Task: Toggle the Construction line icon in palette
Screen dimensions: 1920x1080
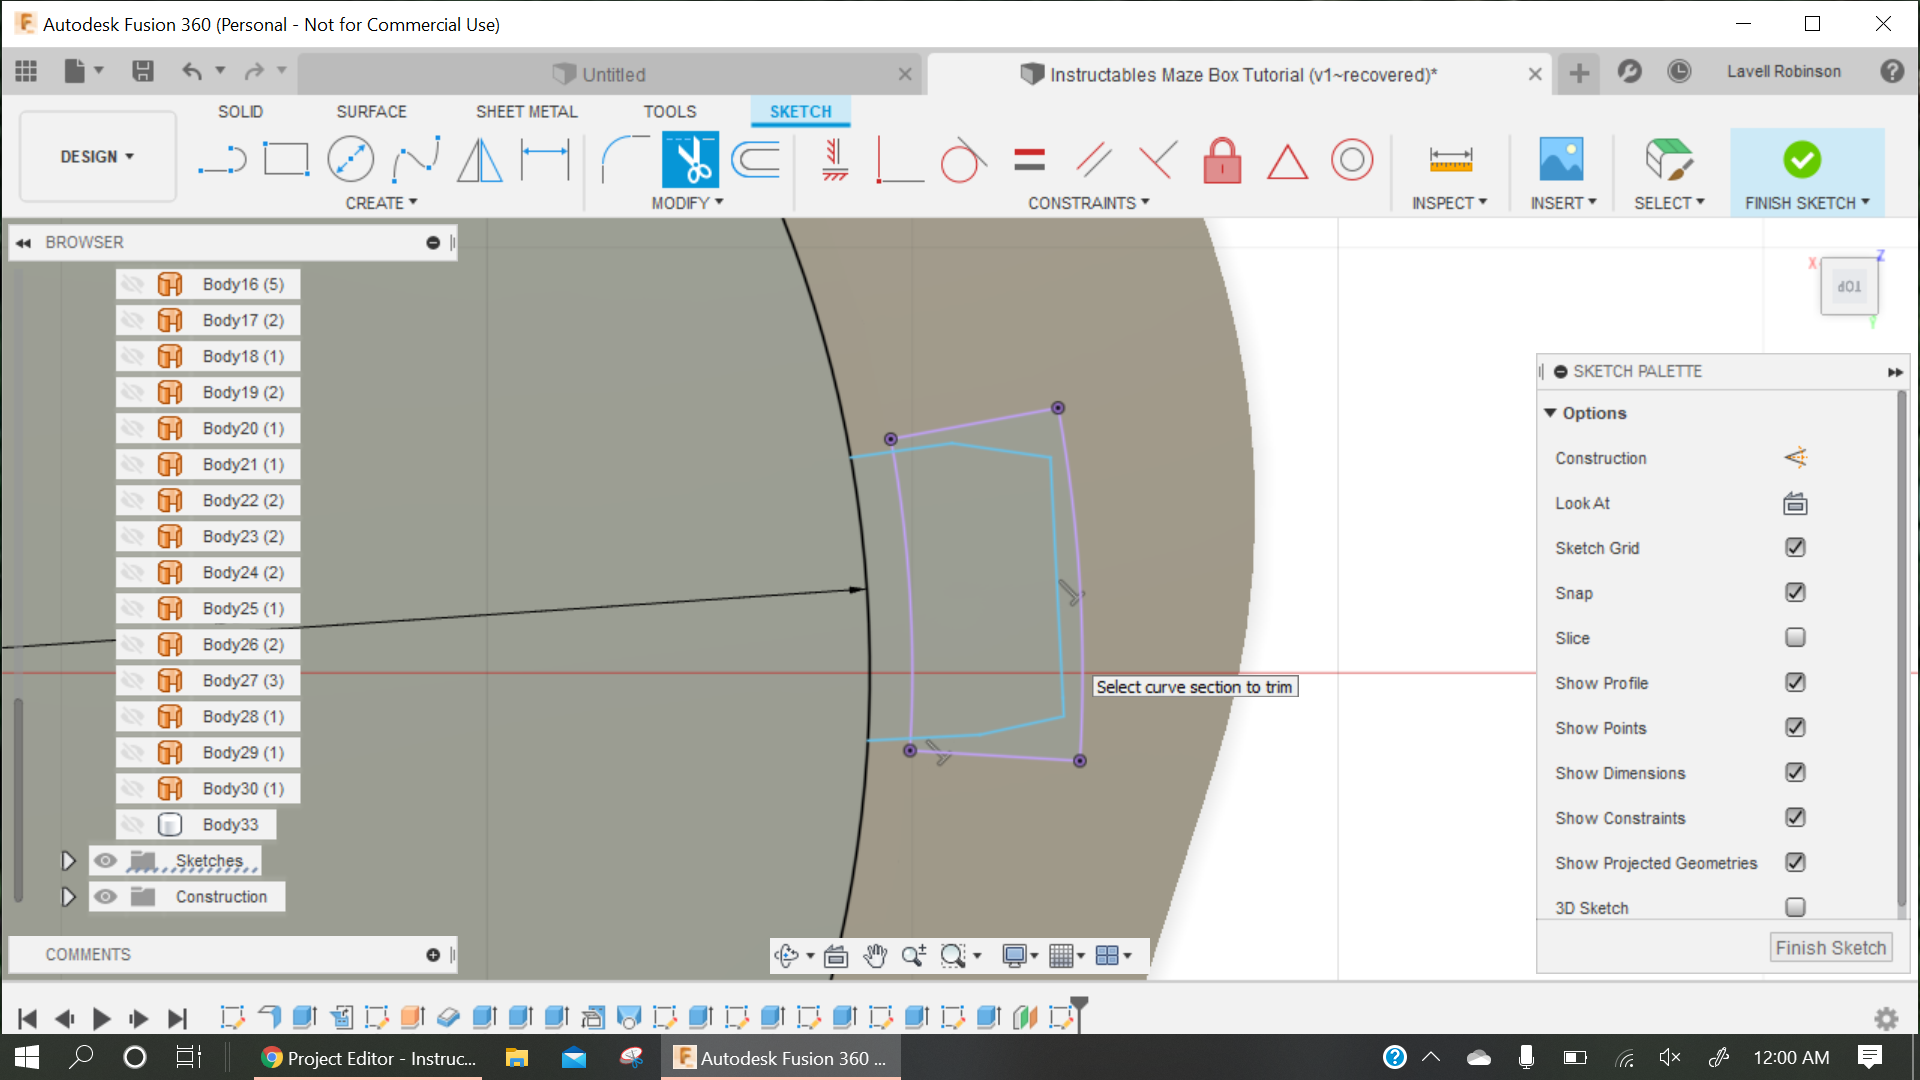Action: click(1795, 458)
